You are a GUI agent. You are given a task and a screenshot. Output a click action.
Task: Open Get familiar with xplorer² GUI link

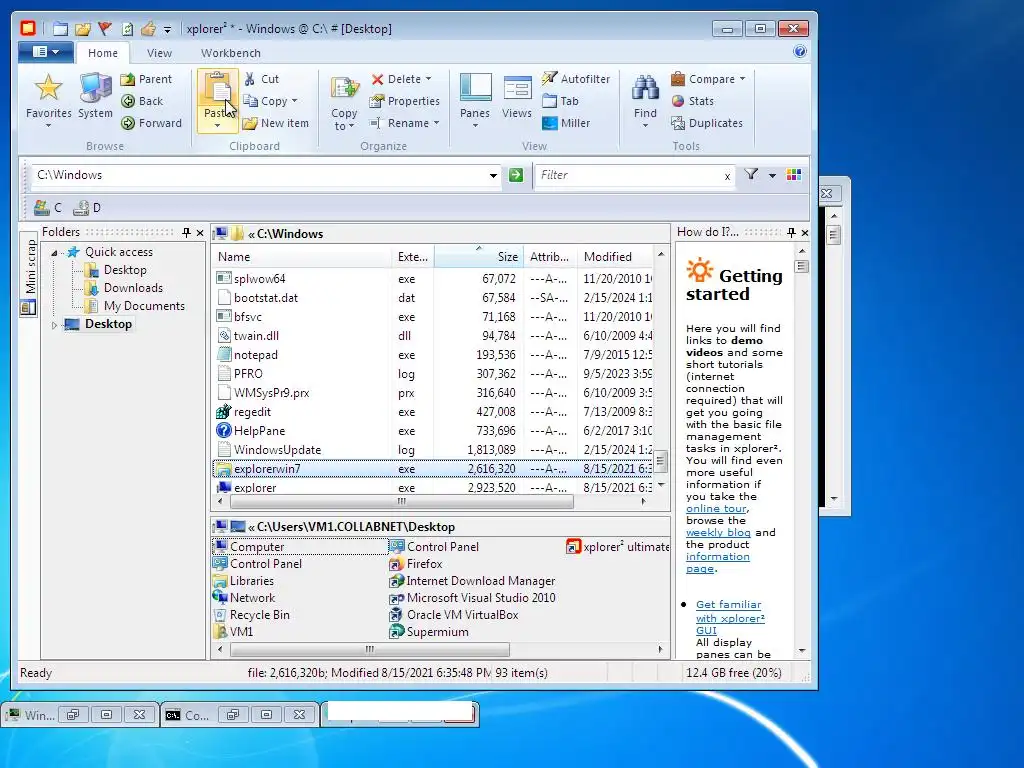point(730,617)
